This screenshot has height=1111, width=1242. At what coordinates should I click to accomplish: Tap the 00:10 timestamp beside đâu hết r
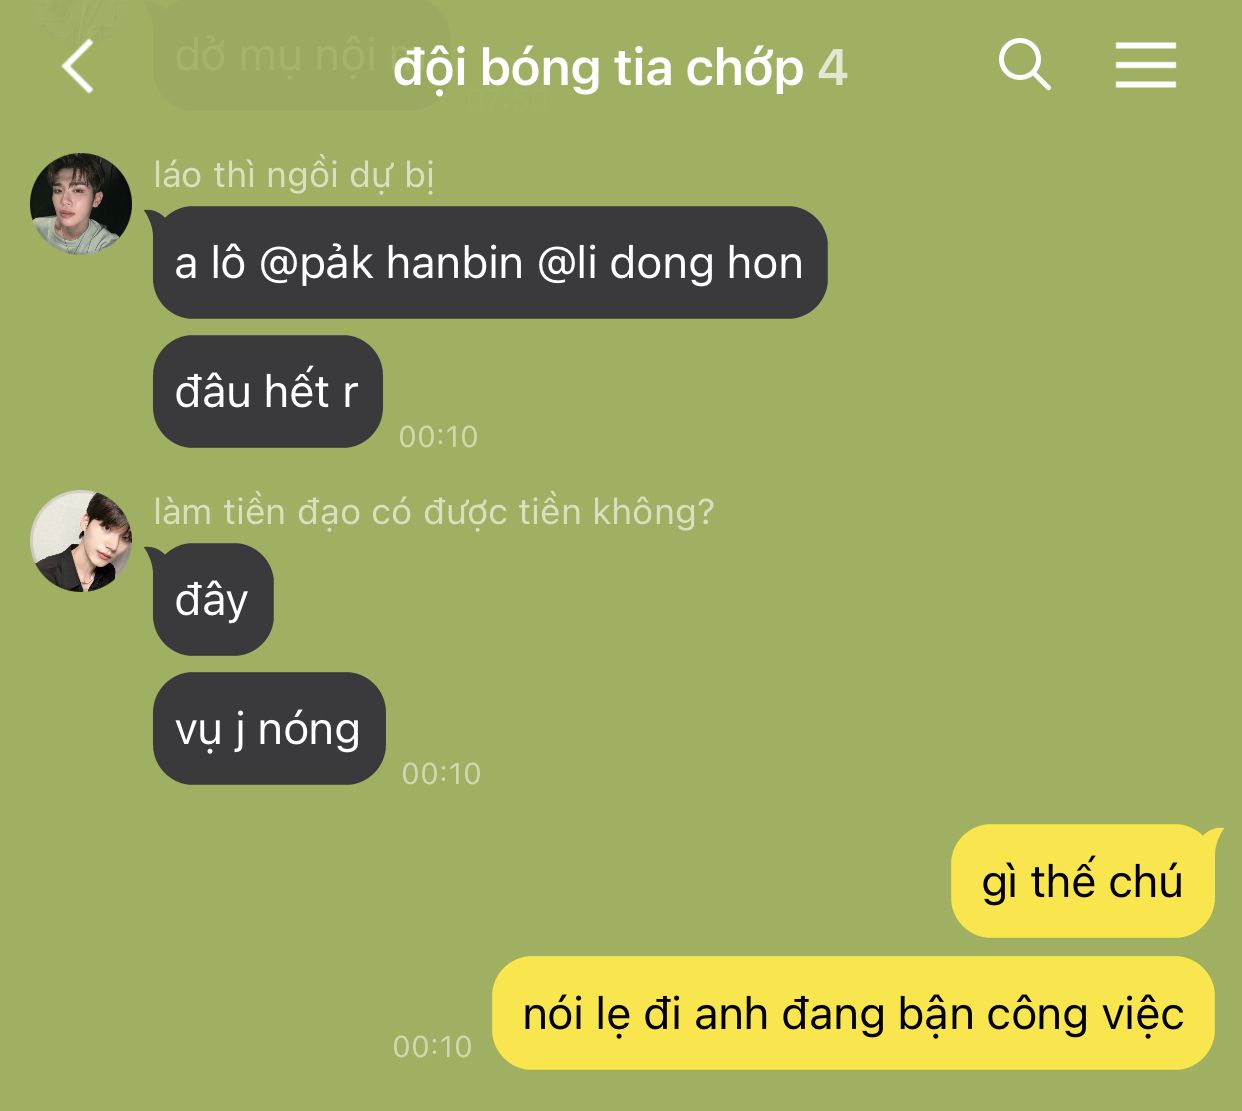click(x=439, y=436)
